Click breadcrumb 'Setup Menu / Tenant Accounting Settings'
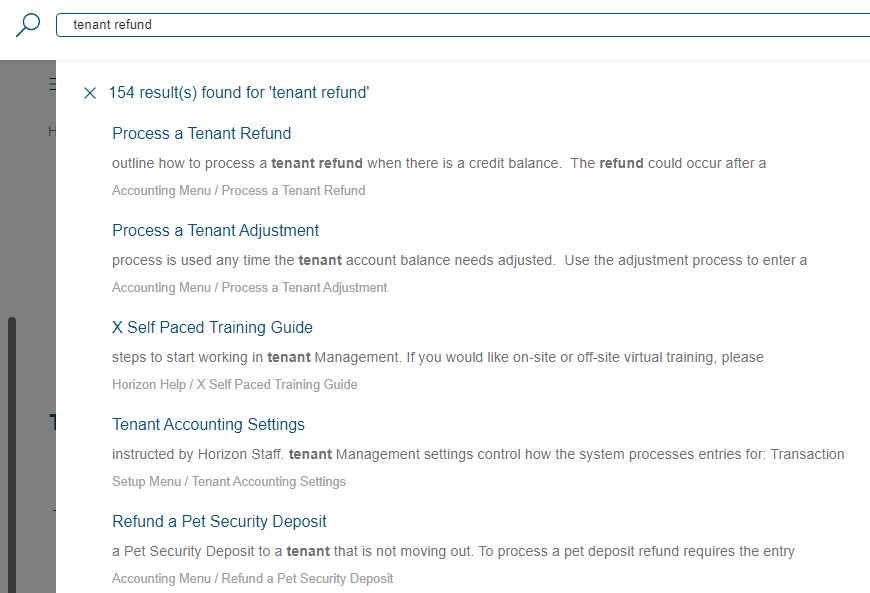This screenshot has height=593, width=870. point(228,481)
